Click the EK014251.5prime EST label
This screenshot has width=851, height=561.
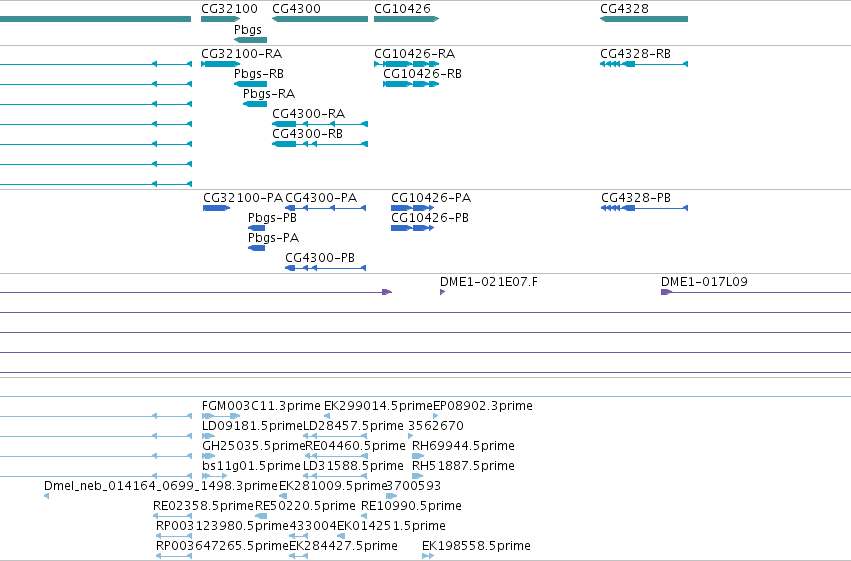pos(391,526)
